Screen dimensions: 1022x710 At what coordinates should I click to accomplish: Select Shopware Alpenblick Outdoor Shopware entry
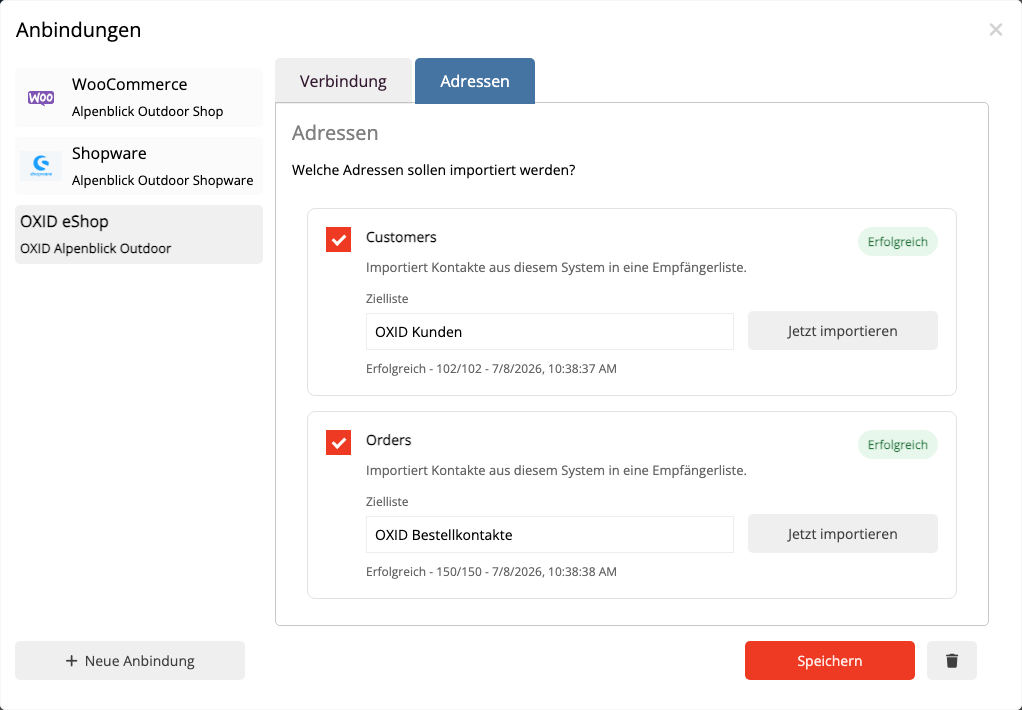pyautogui.click(x=139, y=166)
